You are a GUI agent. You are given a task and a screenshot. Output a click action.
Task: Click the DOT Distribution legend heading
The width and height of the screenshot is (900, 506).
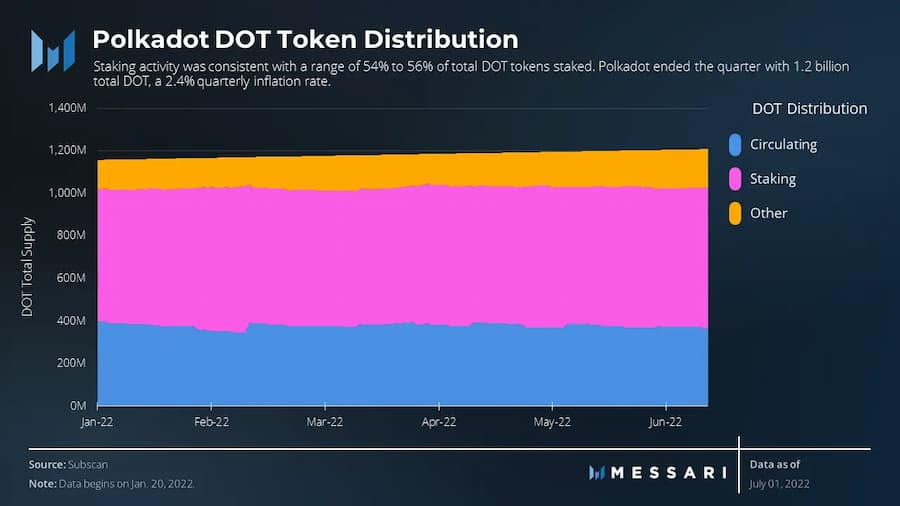(x=809, y=108)
